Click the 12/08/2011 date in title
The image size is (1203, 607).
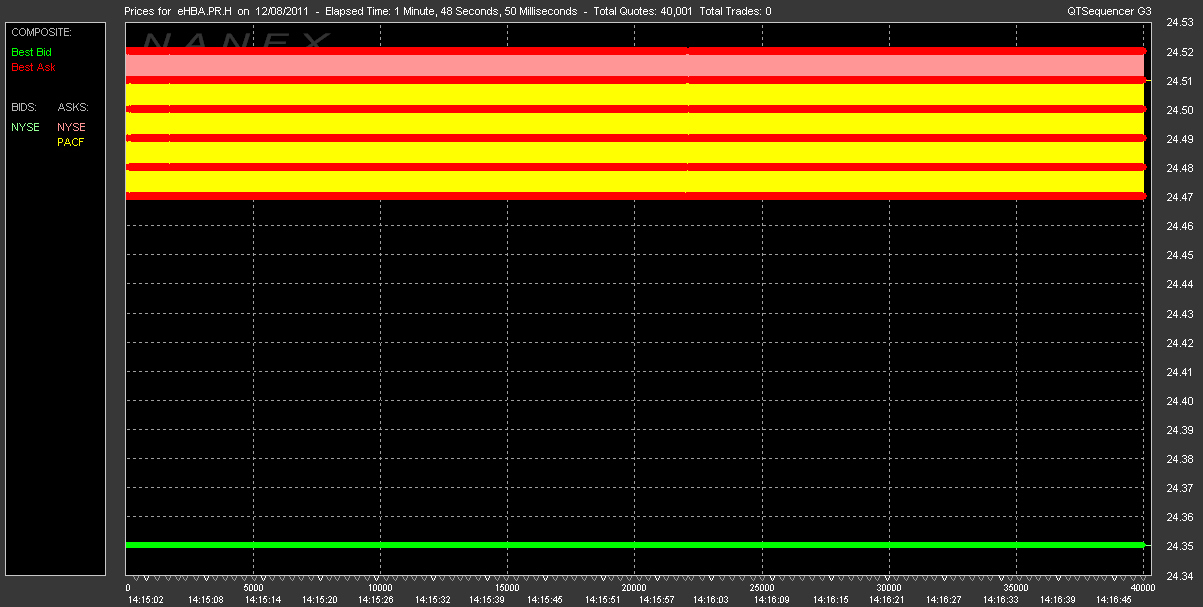[x=283, y=11]
